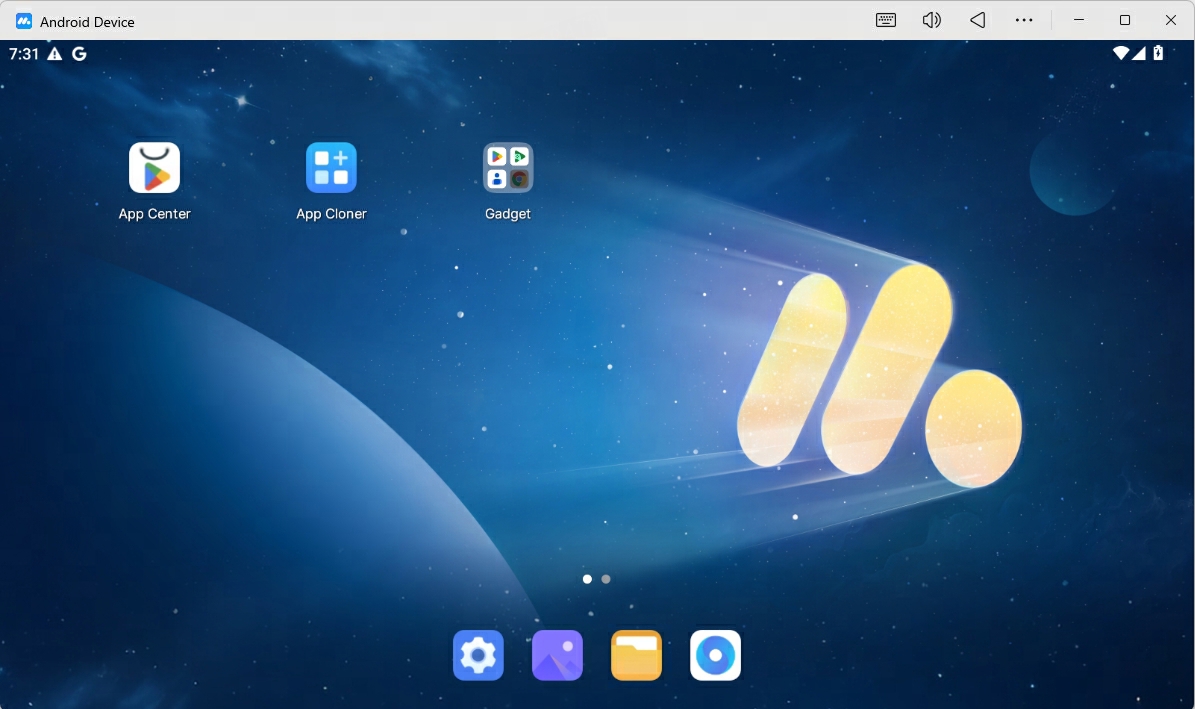This screenshot has width=1195, height=709.
Task: Open Settings gear in the dock
Action: pyautogui.click(x=478, y=656)
